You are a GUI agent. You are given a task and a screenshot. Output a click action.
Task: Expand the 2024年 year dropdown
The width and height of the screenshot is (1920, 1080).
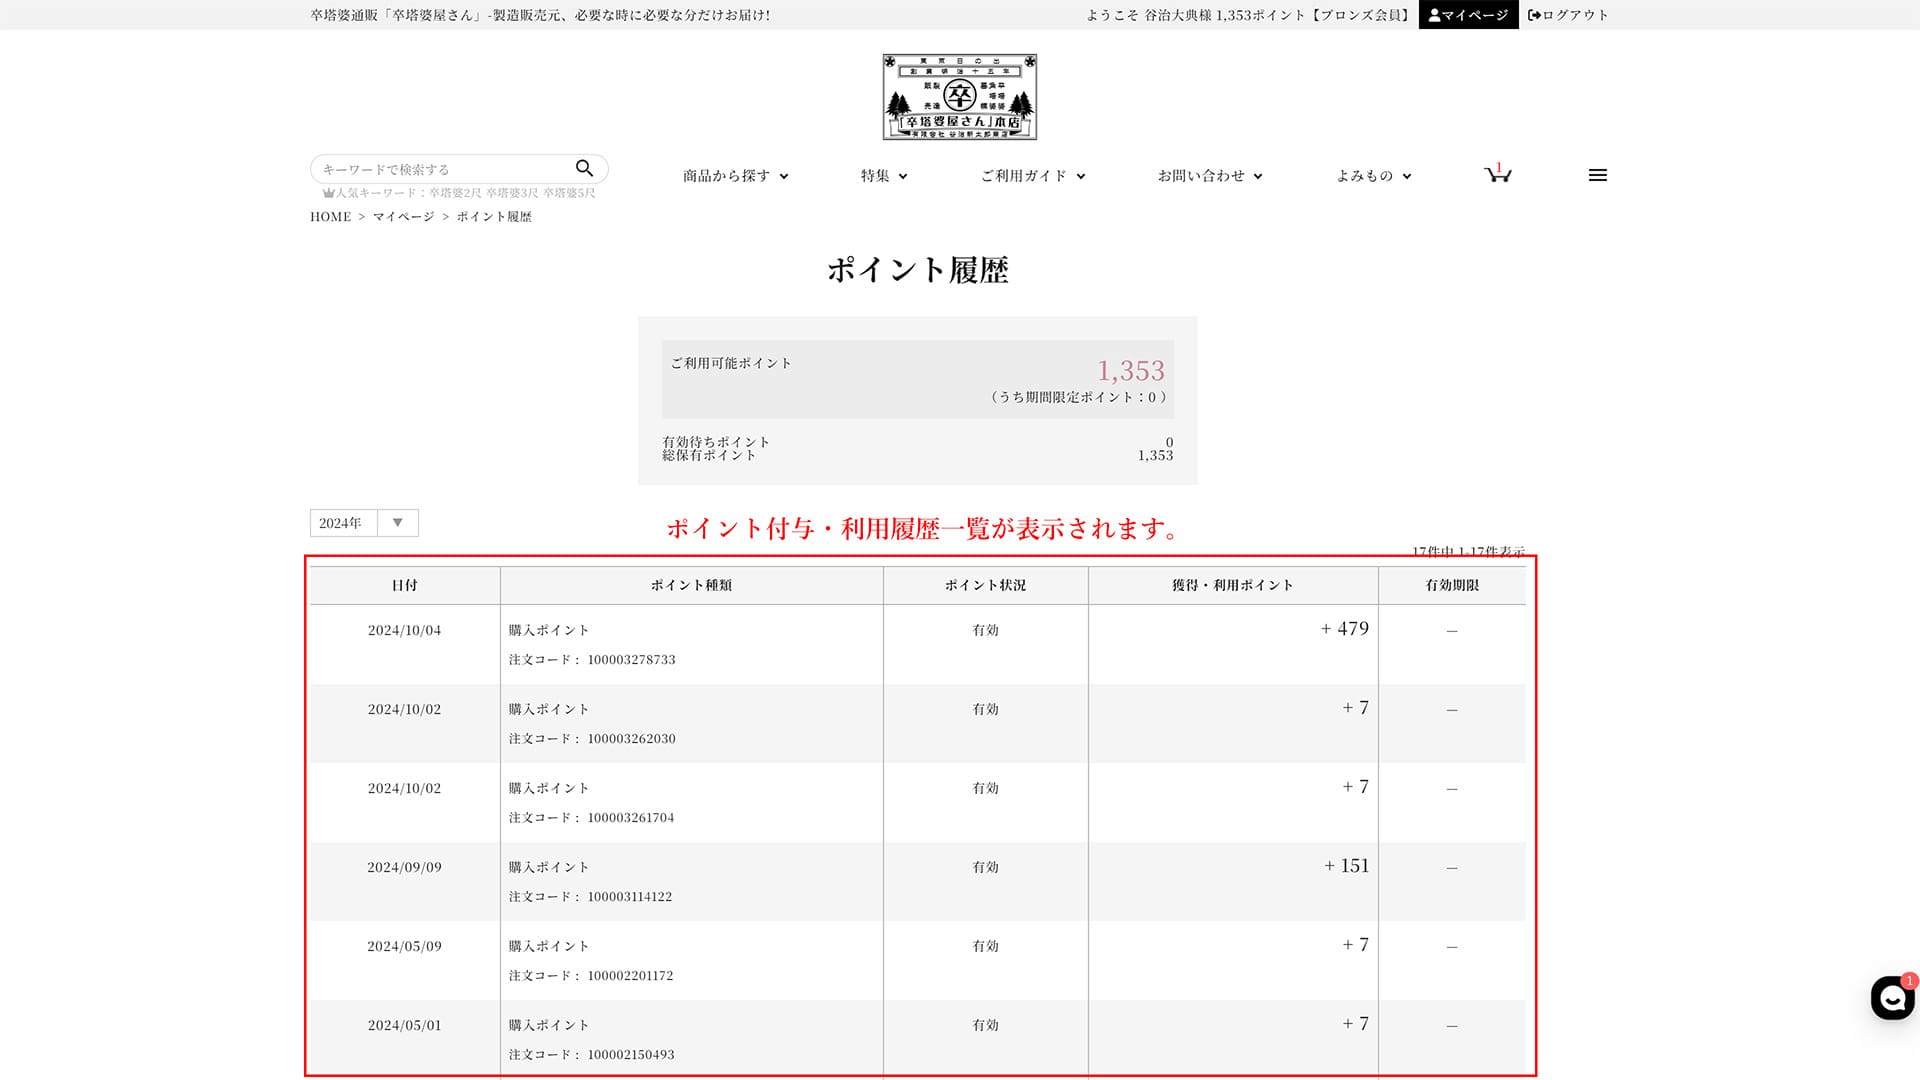[364, 523]
